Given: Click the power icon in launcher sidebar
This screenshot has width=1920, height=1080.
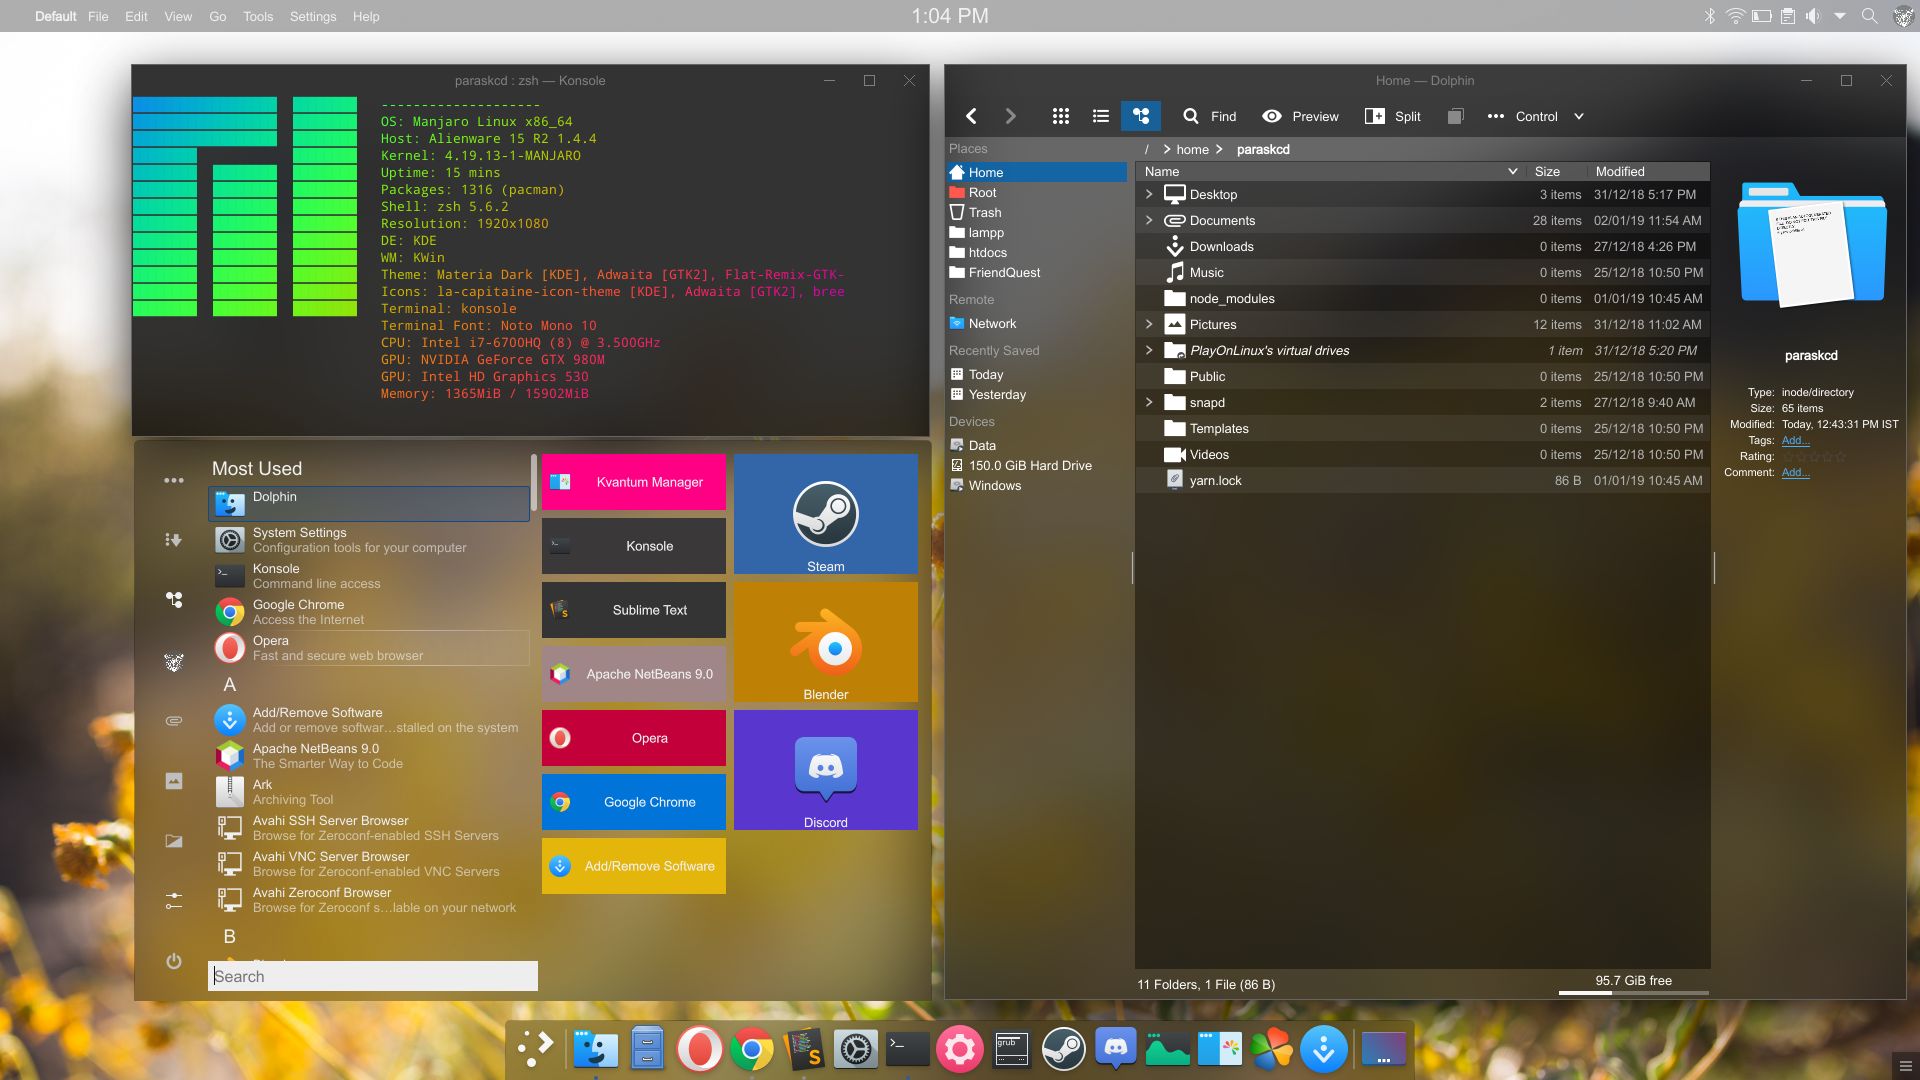Looking at the screenshot, I should pos(173,962).
